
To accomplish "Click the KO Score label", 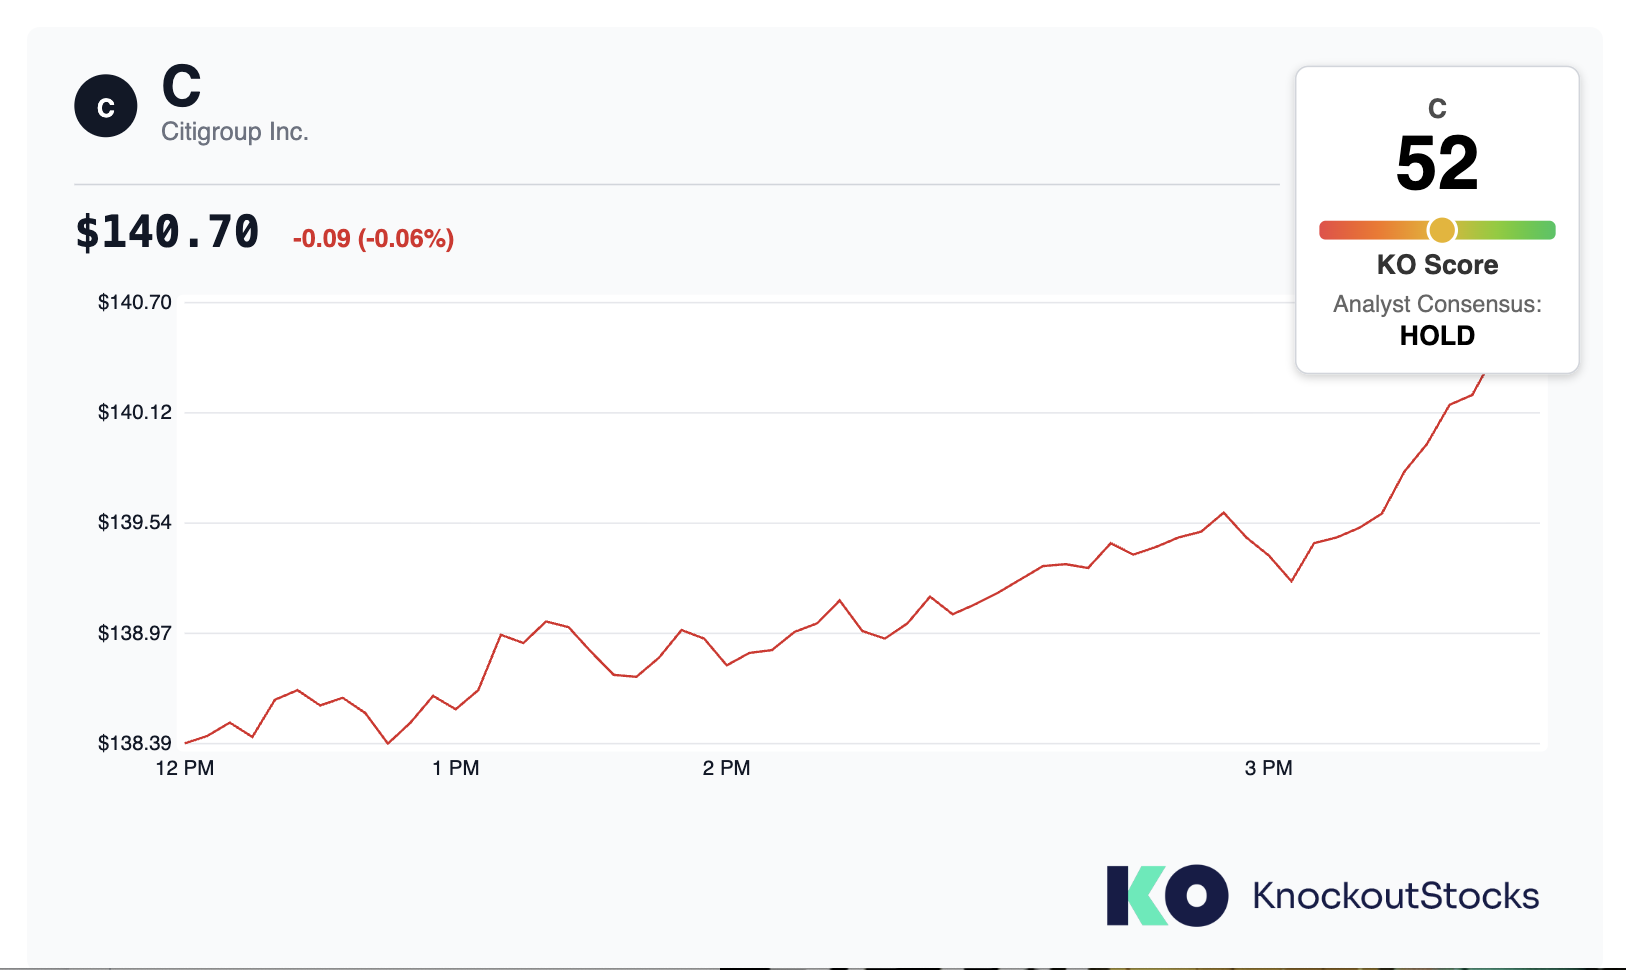I will (x=1437, y=265).
